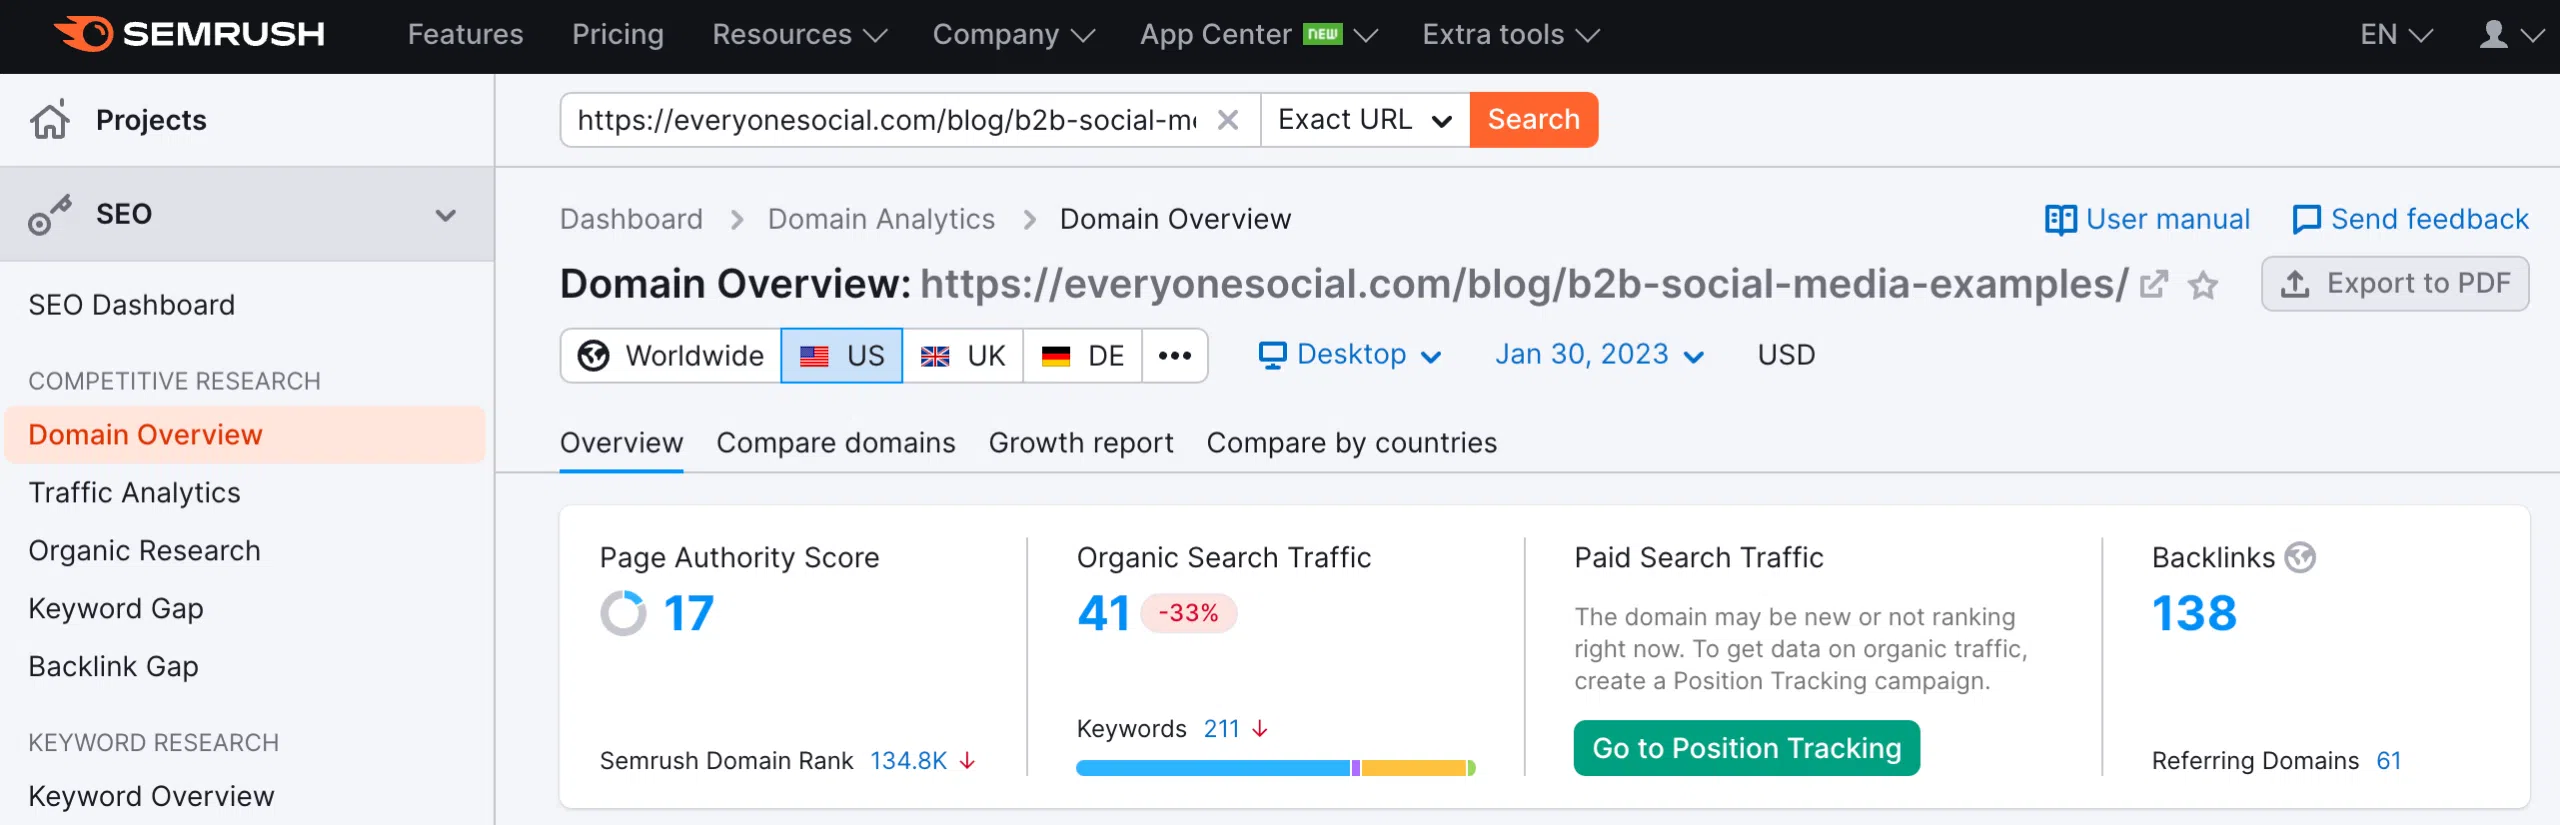Click Backlinks value 138
This screenshot has height=825, width=2560.
click(x=2194, y=613)
